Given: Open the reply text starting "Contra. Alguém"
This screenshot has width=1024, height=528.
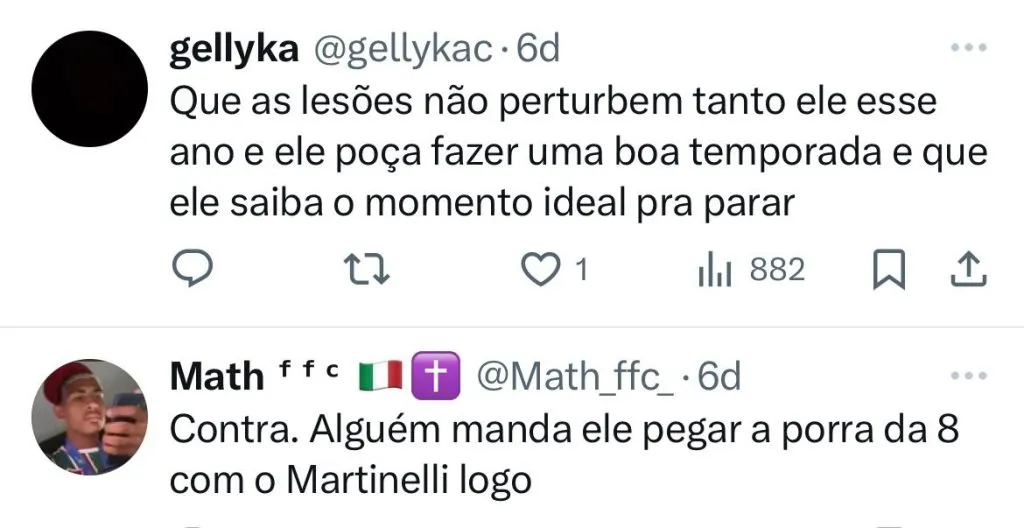Looking at the screenshot, I should click(565, 456).
